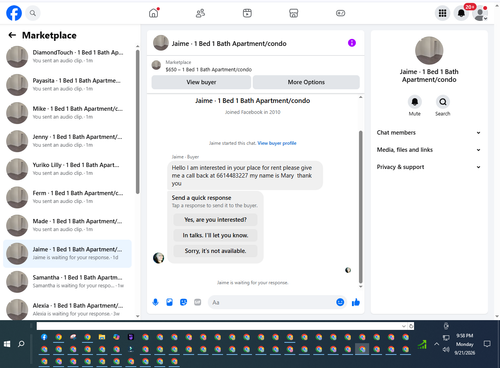Send a thumbs-up like

click(356, 302)
